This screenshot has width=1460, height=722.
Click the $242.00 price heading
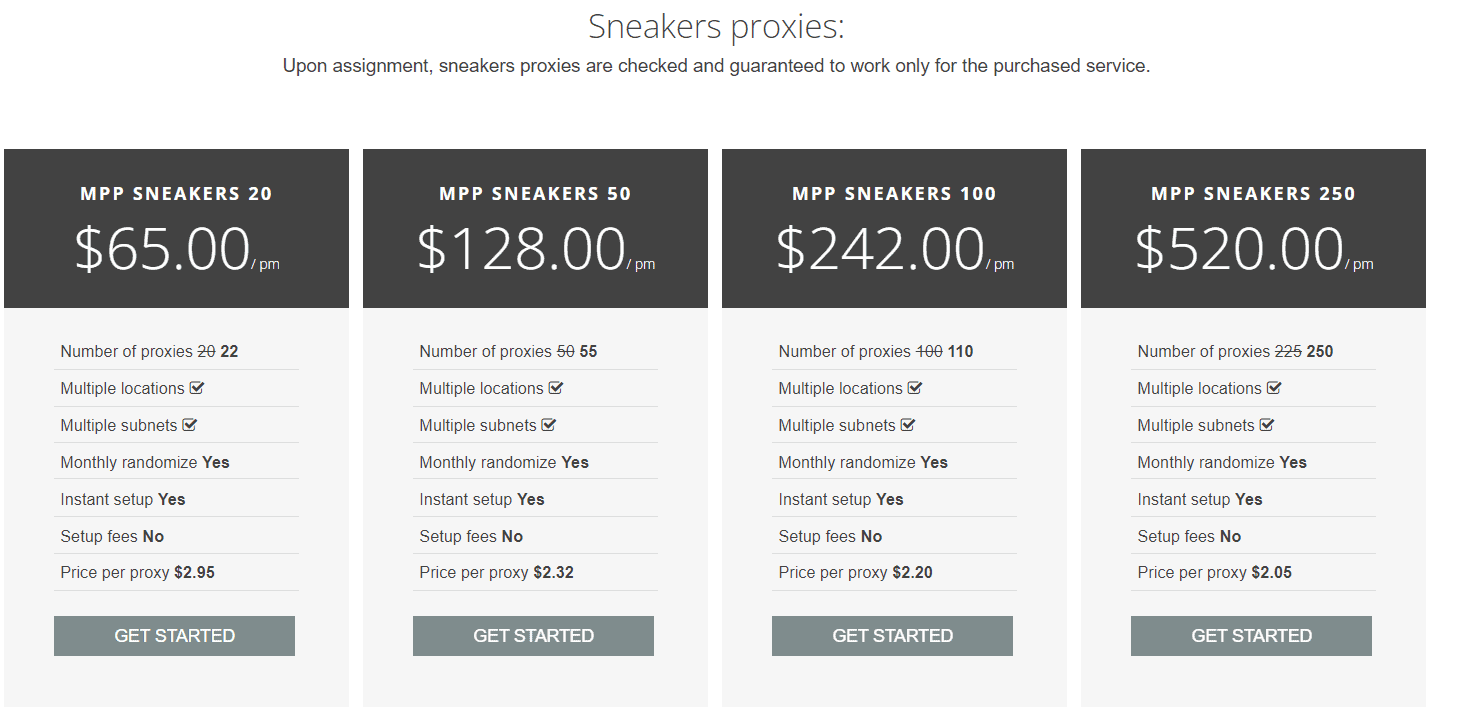(x=880, y=249)
